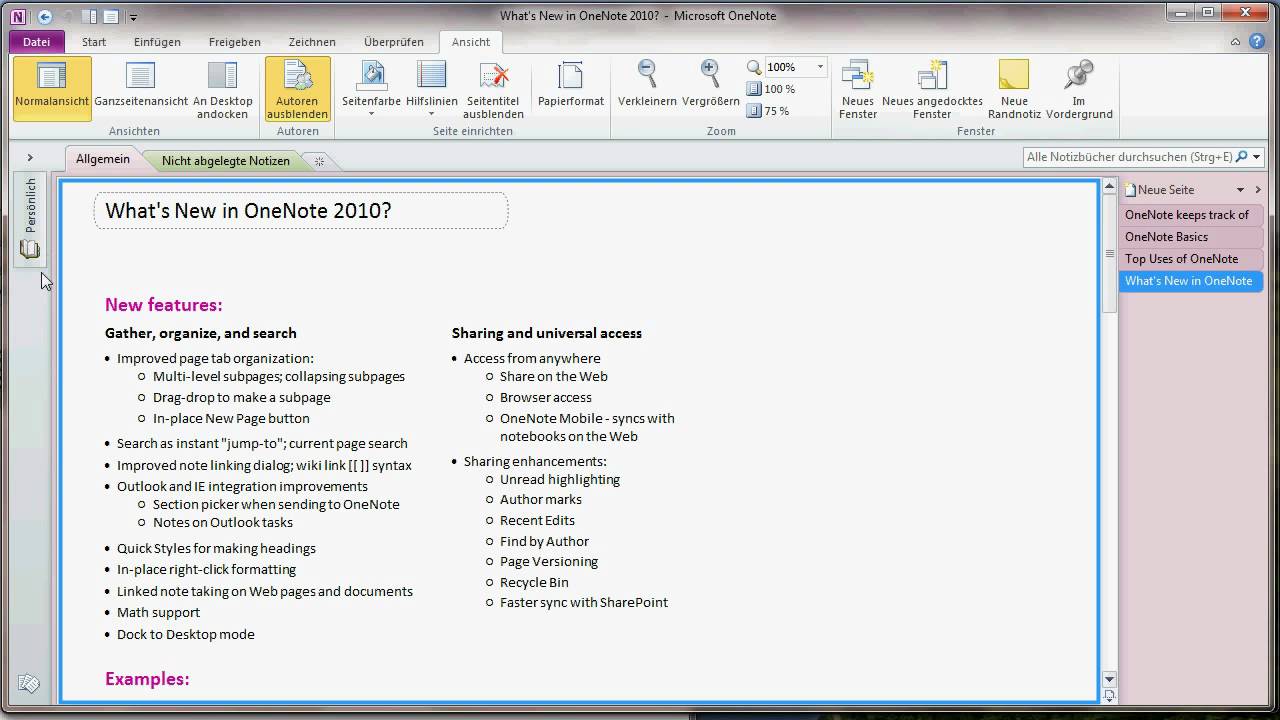Minimize the ribbon with caret icon

[x=1237, y=42]
